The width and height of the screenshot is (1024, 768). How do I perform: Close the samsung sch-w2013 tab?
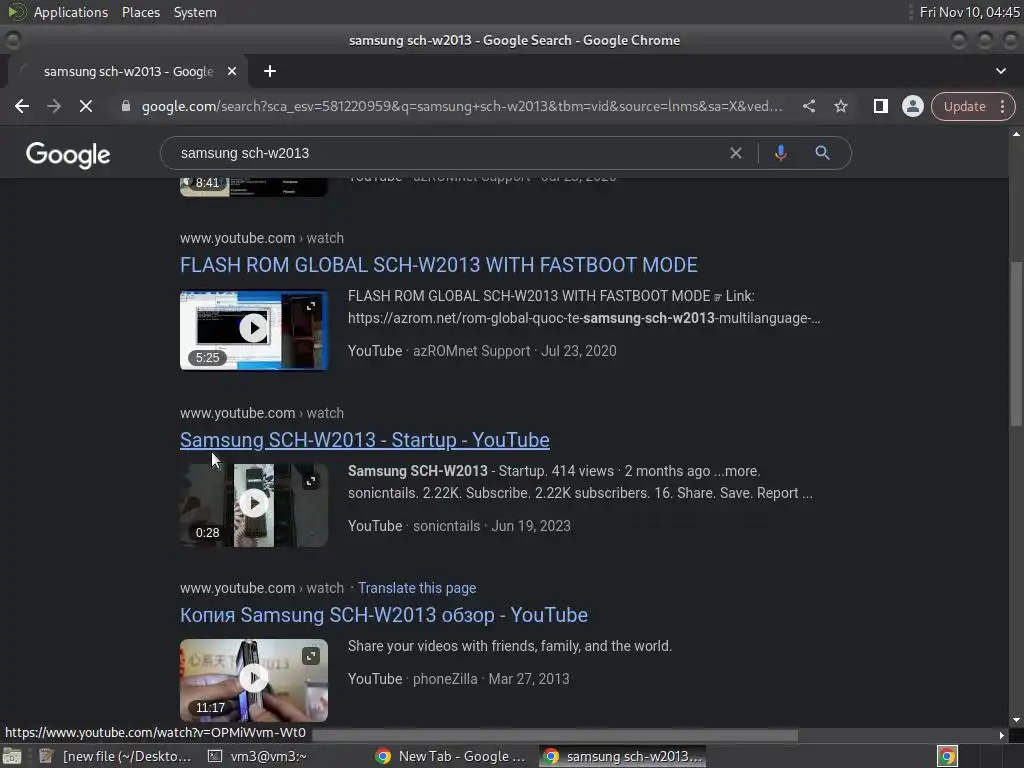coord(232,71)
